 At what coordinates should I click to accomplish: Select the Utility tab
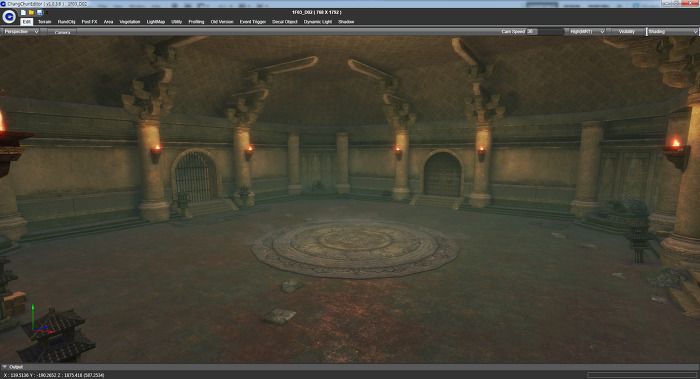click(x=176, y=21)
